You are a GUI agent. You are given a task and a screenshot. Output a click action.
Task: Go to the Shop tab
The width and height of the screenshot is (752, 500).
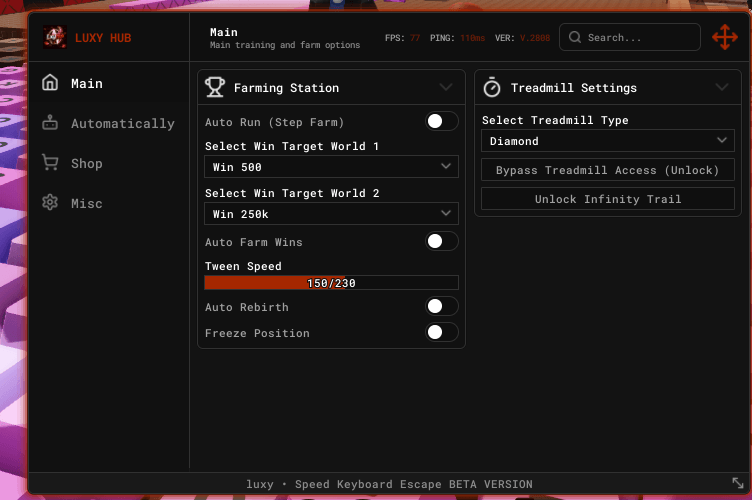tap(109, 163)
